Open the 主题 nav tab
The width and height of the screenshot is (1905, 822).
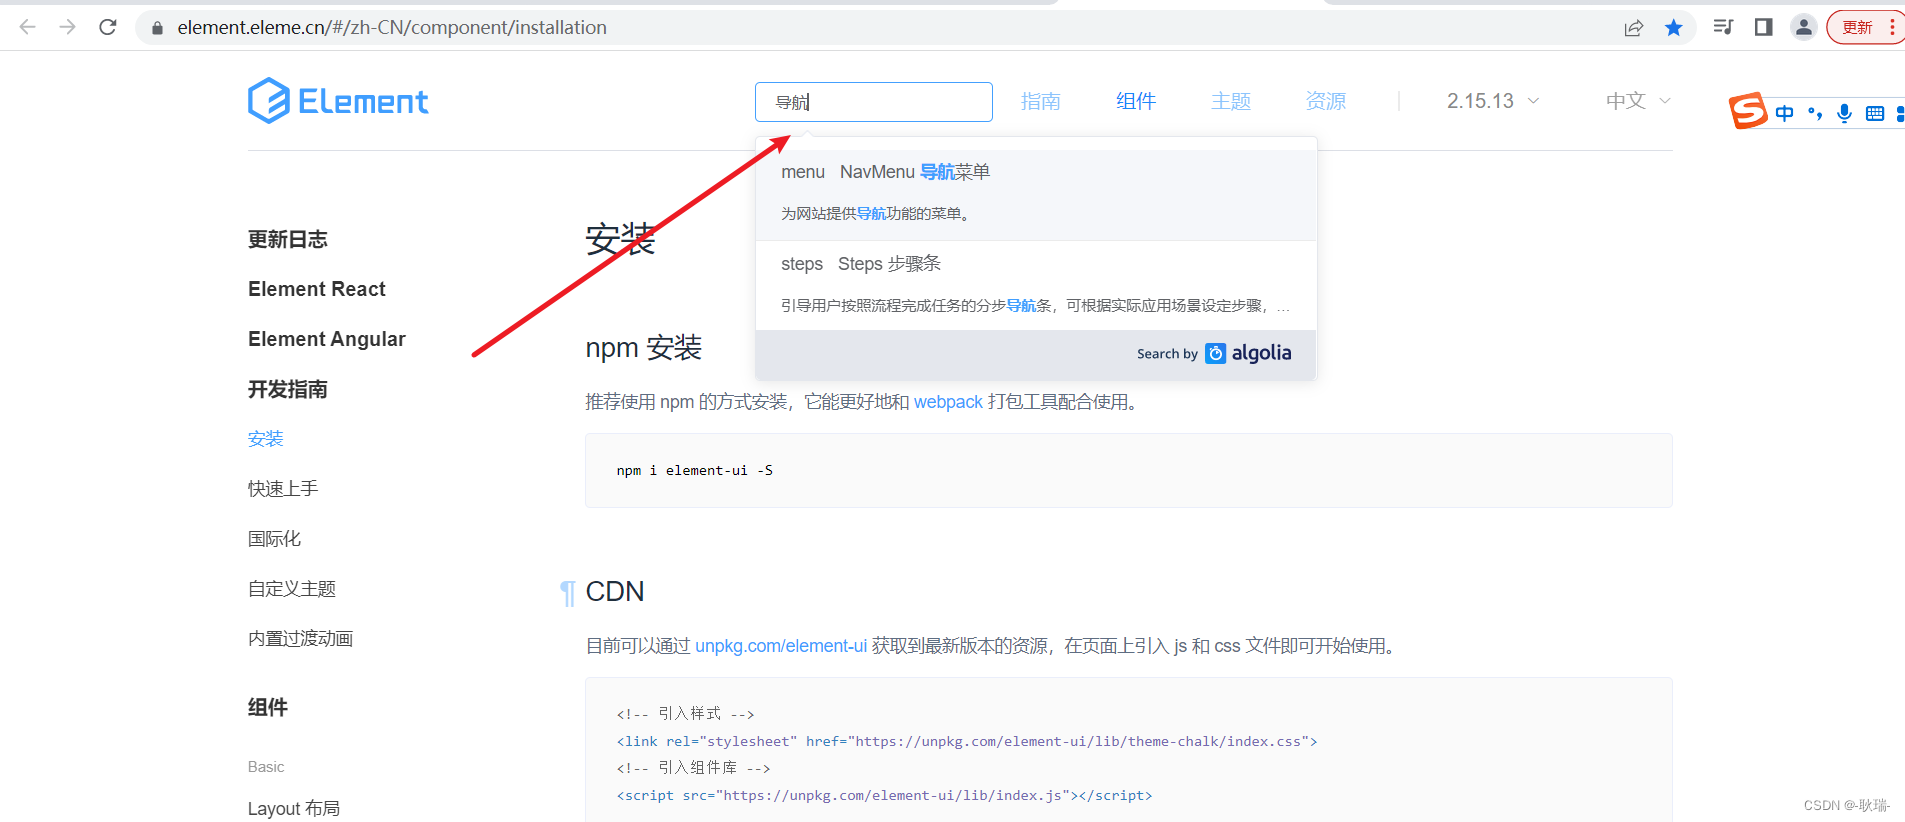[x=1231, y=101]
